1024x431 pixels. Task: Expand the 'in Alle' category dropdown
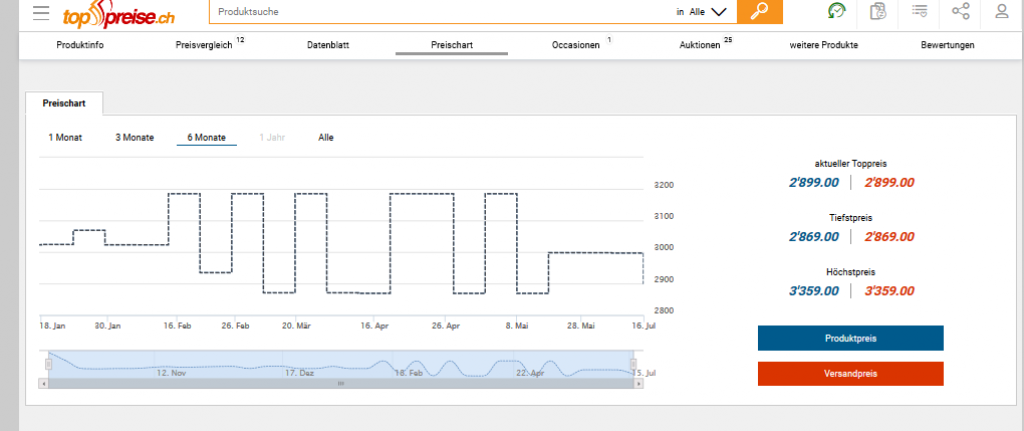pyautogui.click(x=717, y=12)
